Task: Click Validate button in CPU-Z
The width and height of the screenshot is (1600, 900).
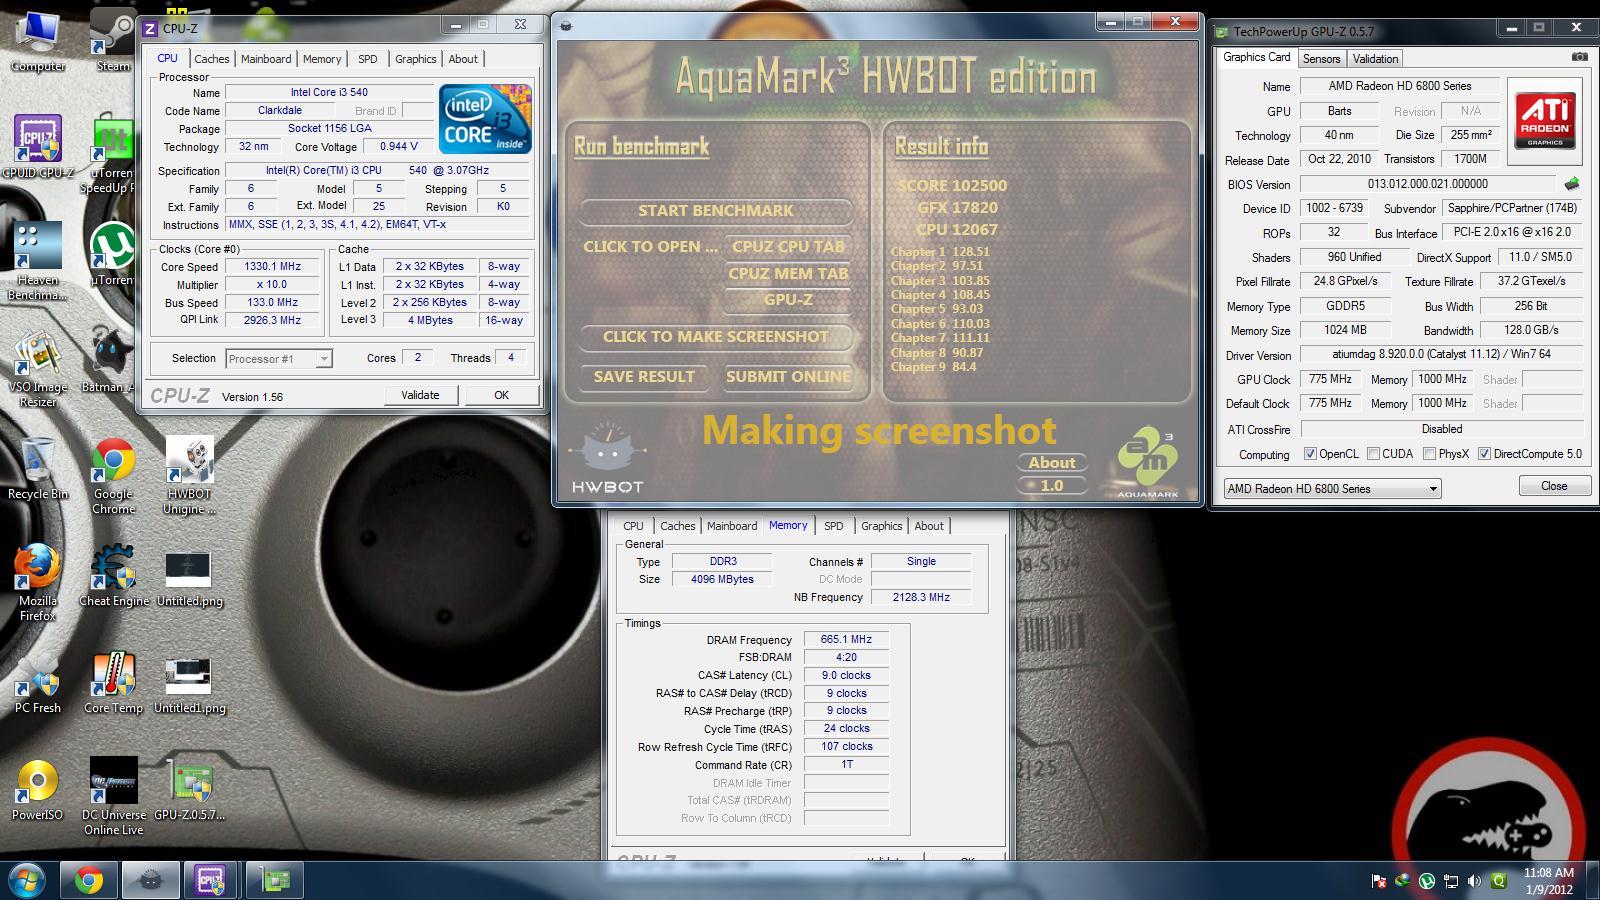Action: click(420, 395)
